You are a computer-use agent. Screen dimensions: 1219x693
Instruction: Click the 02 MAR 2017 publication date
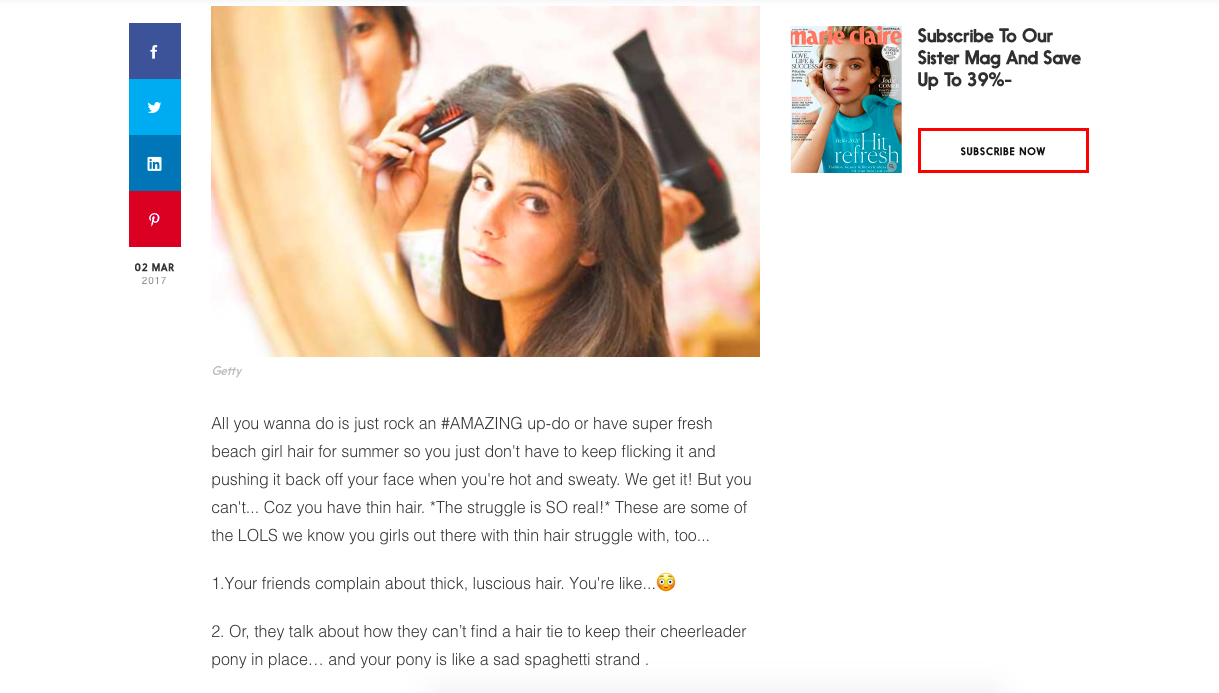click(154, 274)
